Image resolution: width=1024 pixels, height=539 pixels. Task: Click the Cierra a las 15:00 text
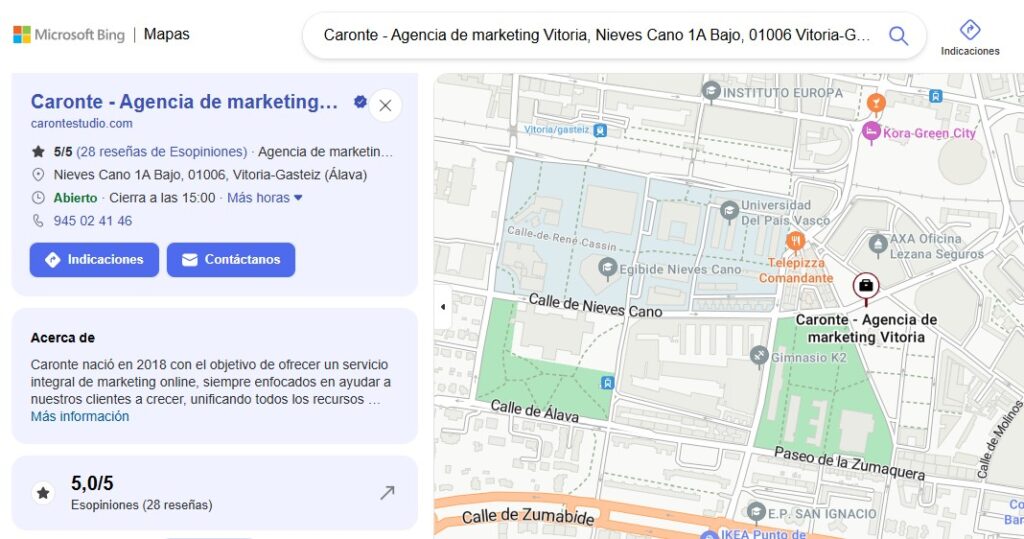point(162,197)
